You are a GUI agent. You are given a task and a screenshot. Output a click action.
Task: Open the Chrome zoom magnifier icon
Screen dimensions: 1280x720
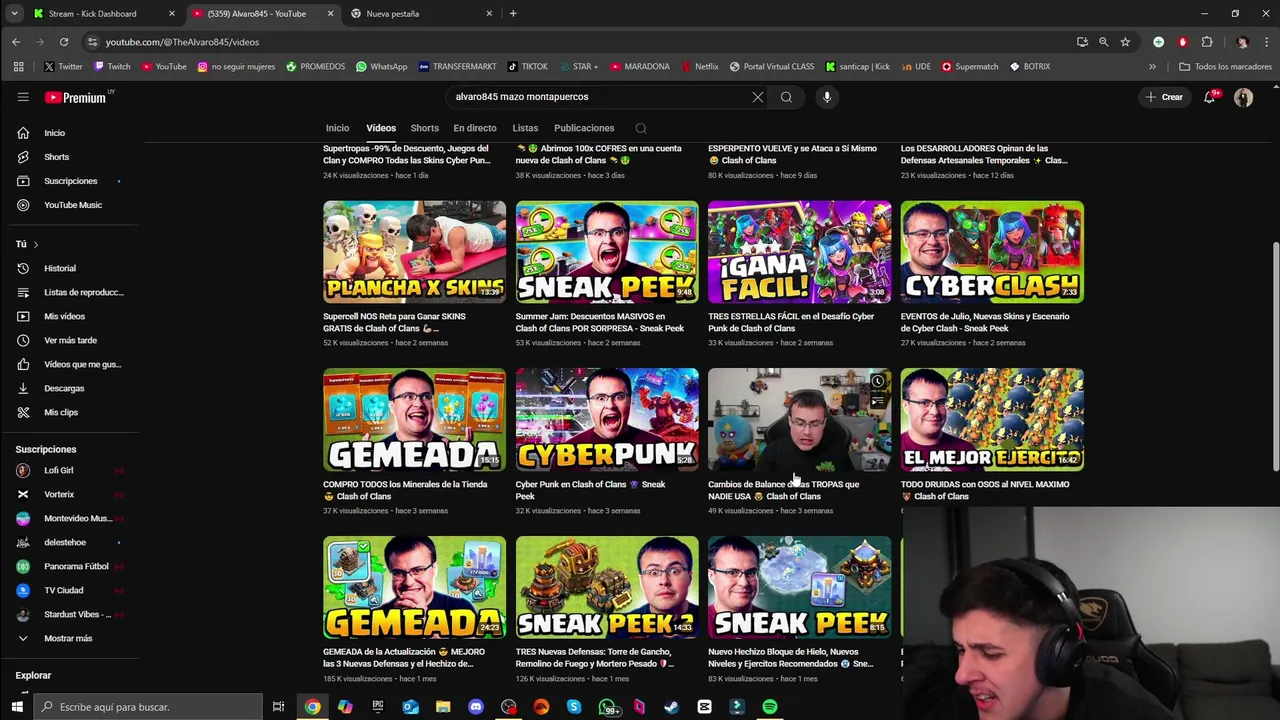pos(1103,42)
